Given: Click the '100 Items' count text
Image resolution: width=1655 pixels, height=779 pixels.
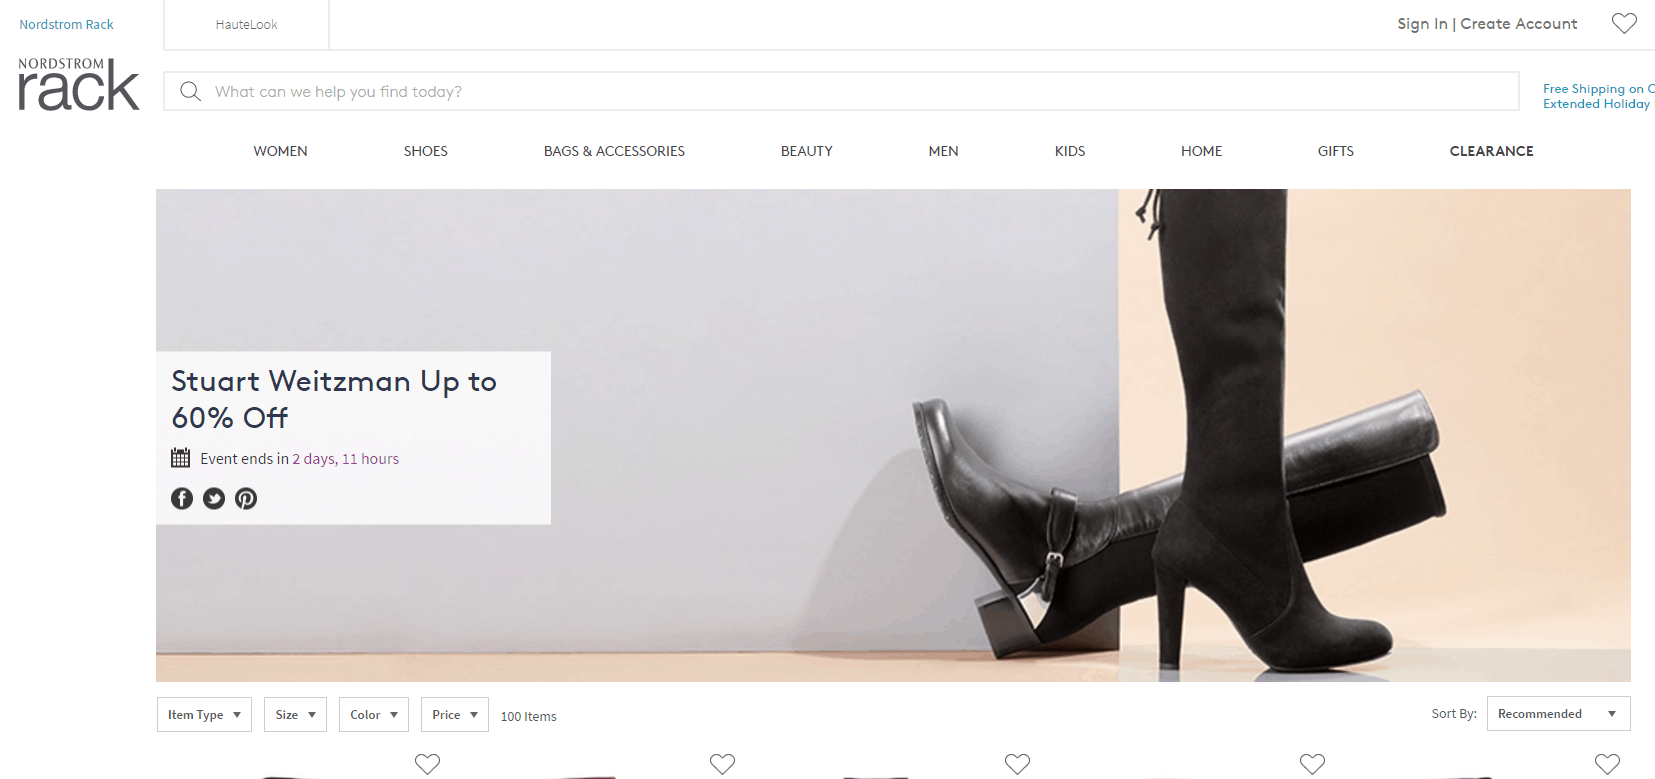Looking at the screenshot, I should pyautogui.click(x=529, y=716).
